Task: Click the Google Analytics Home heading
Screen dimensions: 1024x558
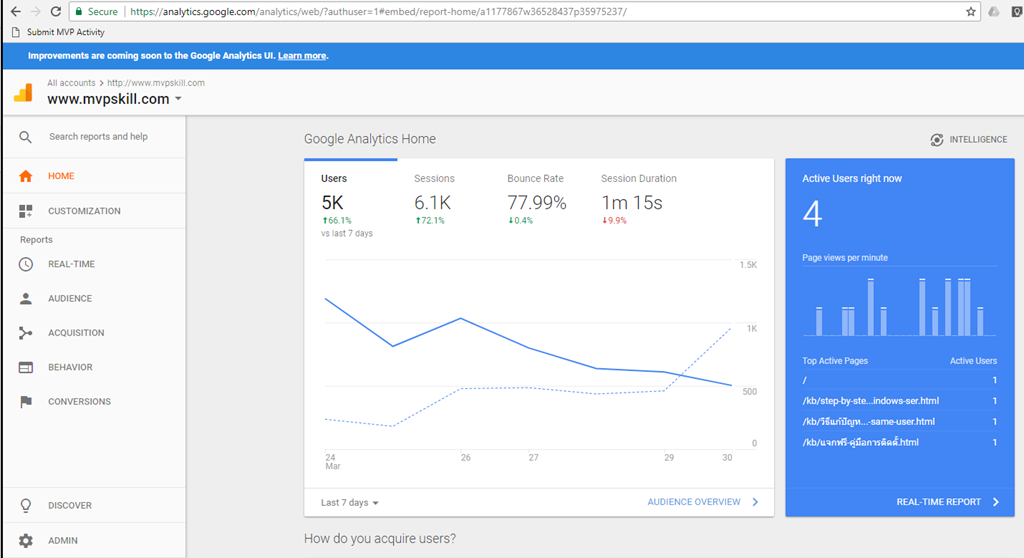Action: coord(370,139)
